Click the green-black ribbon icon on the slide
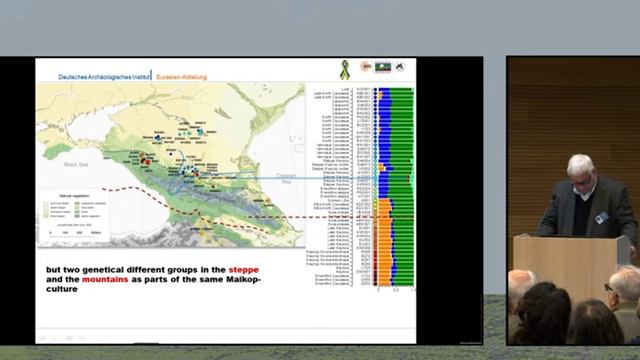Screen dimensions: 640x360 [345, 69]
